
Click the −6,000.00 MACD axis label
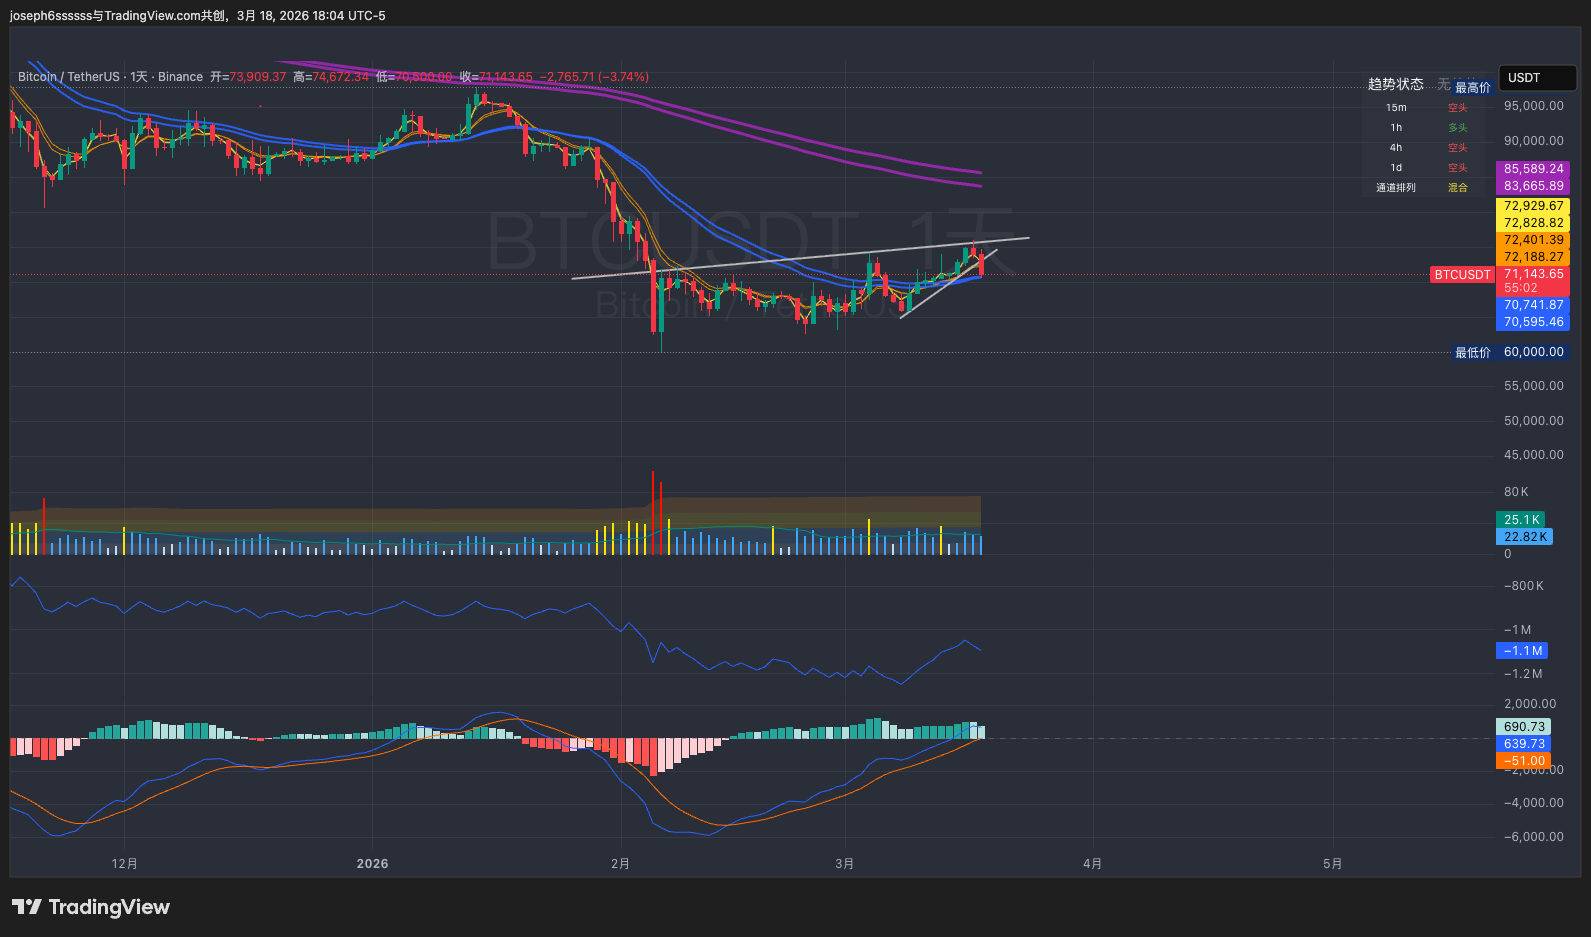click(x=1533, y=837)
